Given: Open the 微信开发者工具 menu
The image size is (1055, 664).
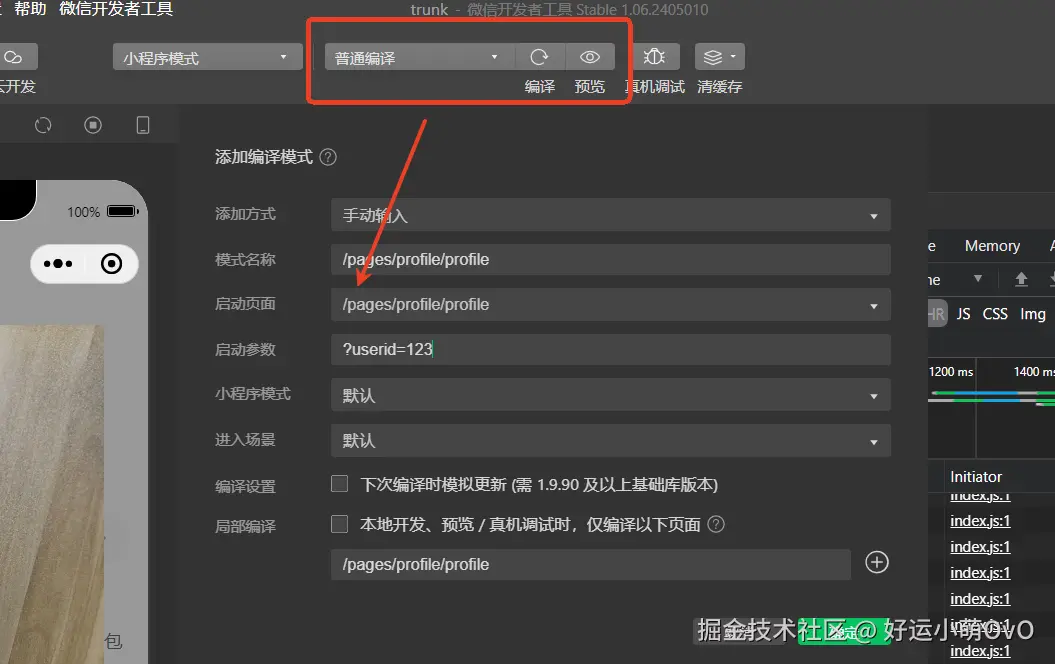Looking at the screenshot, I should pyautogui.click(x=116, y=9).
